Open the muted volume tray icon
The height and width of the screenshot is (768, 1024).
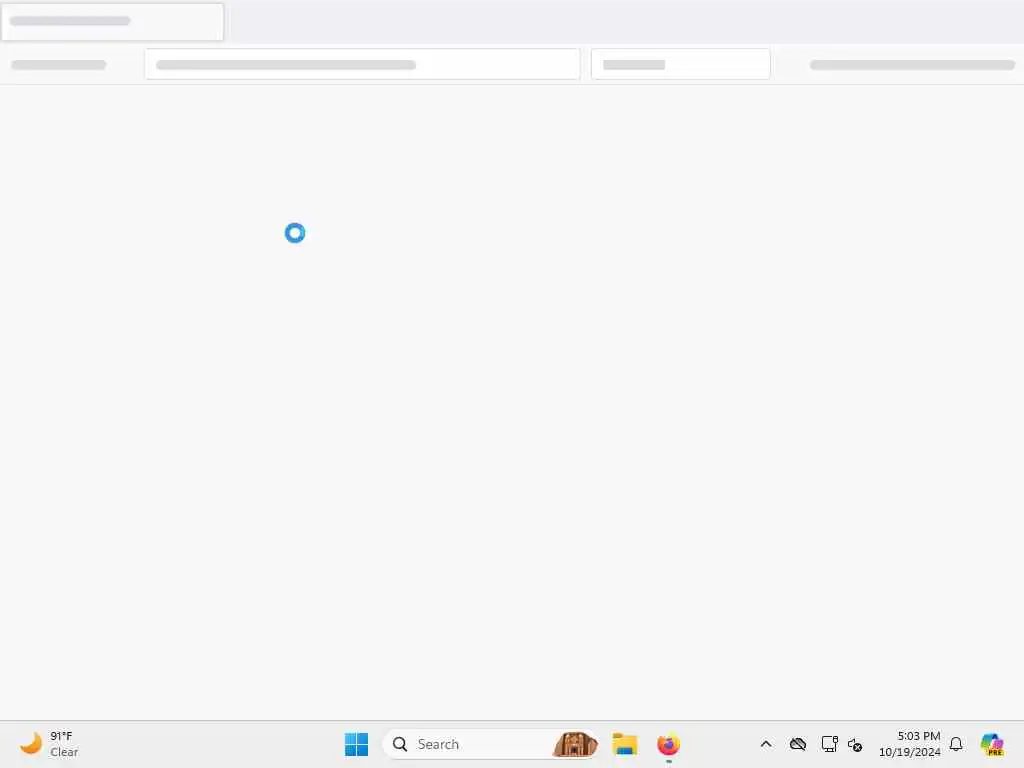tap(855, 744)
